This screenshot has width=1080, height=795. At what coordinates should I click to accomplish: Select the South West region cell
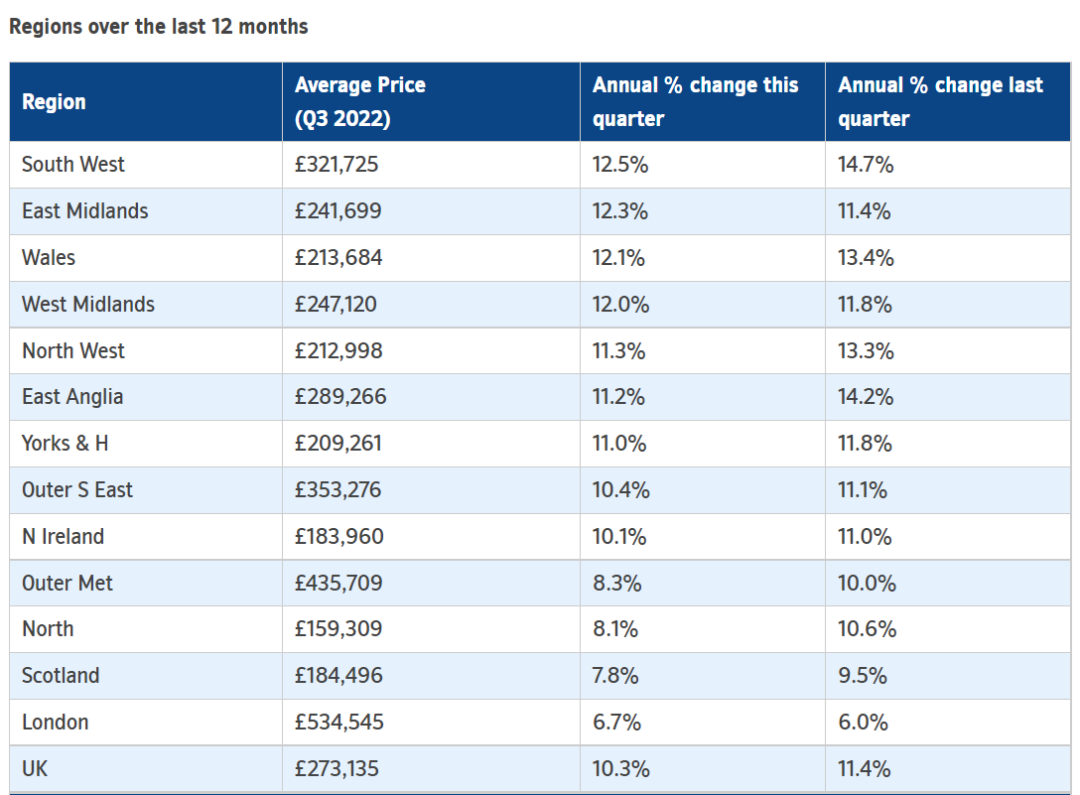pyautogui.click(x=73, y=165)
